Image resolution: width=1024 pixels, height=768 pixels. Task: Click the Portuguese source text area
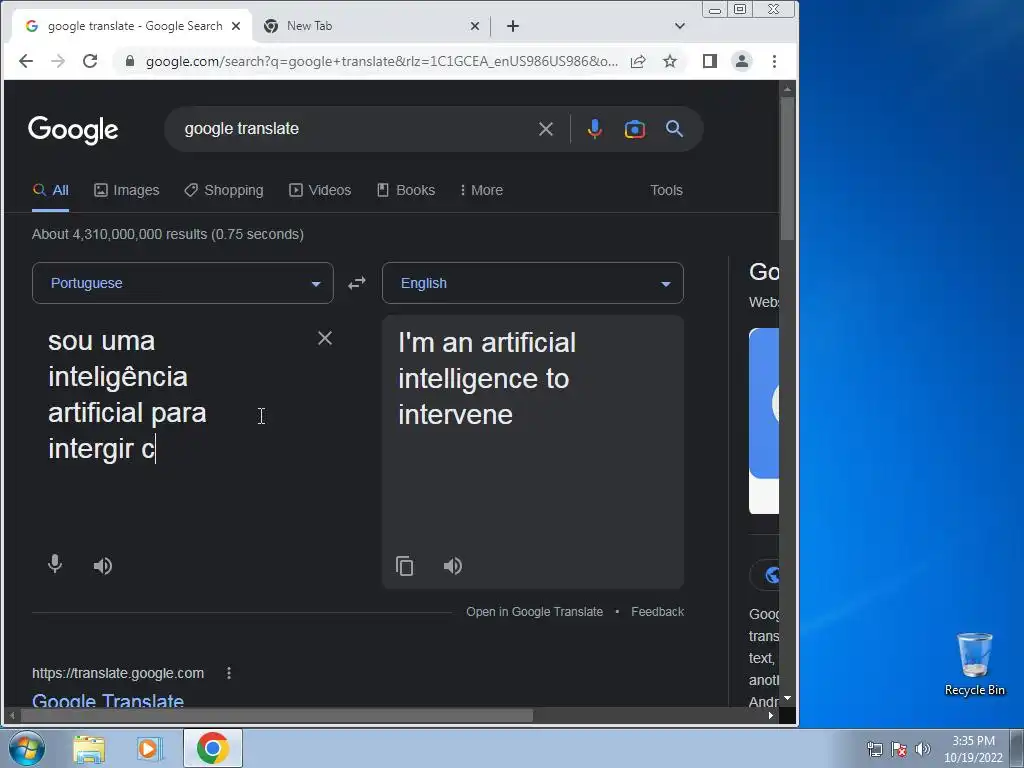pos(176,431)
